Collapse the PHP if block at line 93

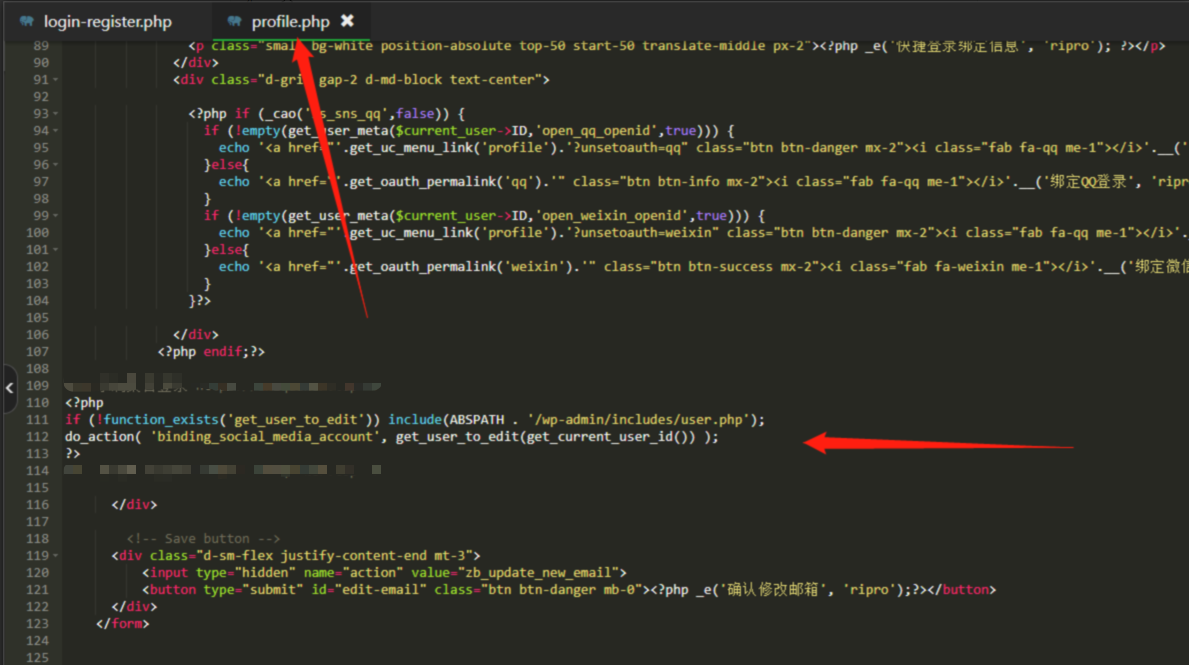(x=56, y=114)
